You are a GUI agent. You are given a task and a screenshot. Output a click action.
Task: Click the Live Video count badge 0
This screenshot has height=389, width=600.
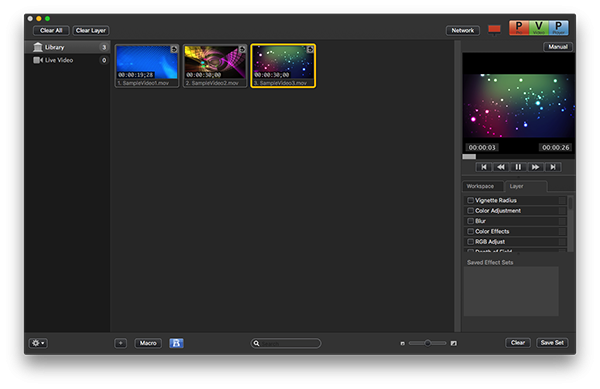coord(104,60)
